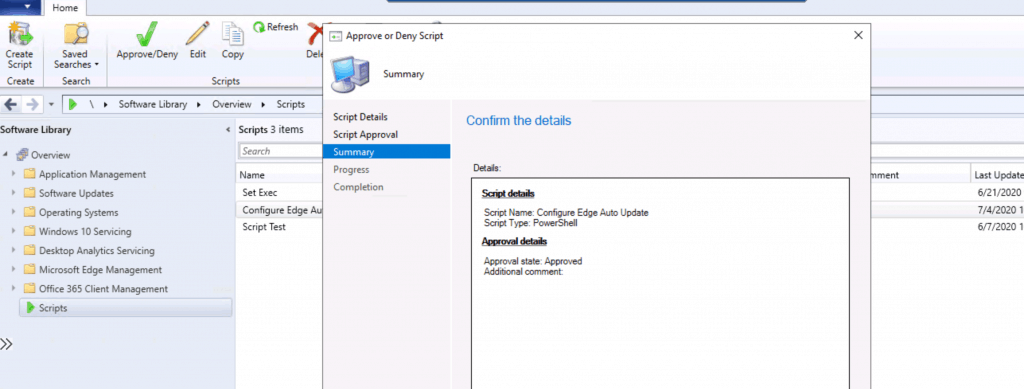Select the Desktop Analytics Servicing folder
This screenshot has width=1024, height=389.
pyautogui.click(x=97, y=251)
